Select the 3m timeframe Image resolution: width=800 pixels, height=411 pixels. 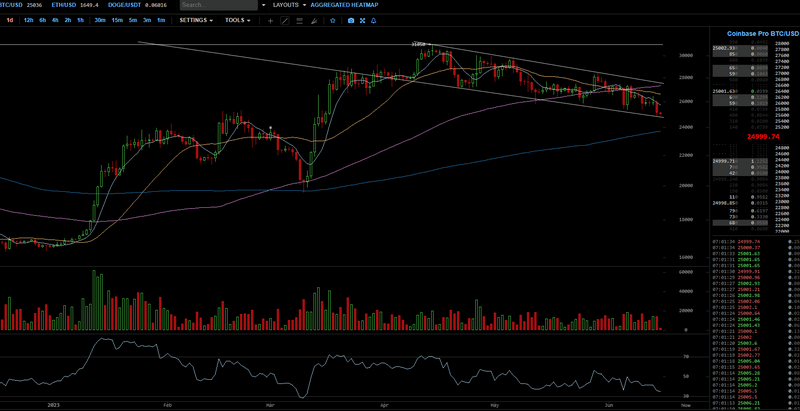coord(147,20)
